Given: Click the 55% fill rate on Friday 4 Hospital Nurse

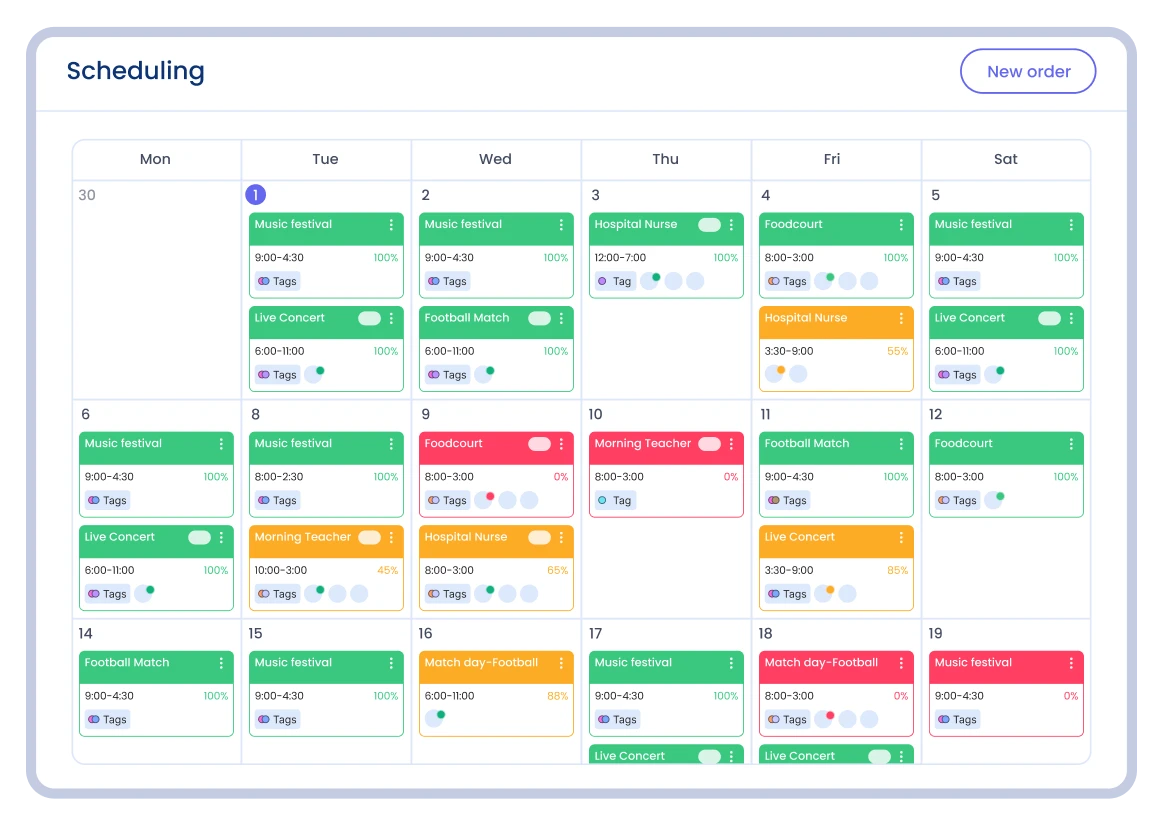Looking at the screenshot, I should point(897,351).
